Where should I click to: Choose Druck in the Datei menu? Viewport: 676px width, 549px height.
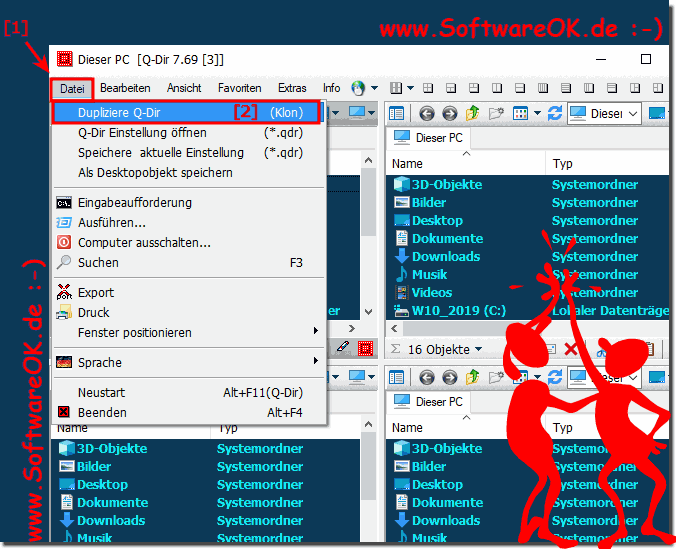pos(190,312)
